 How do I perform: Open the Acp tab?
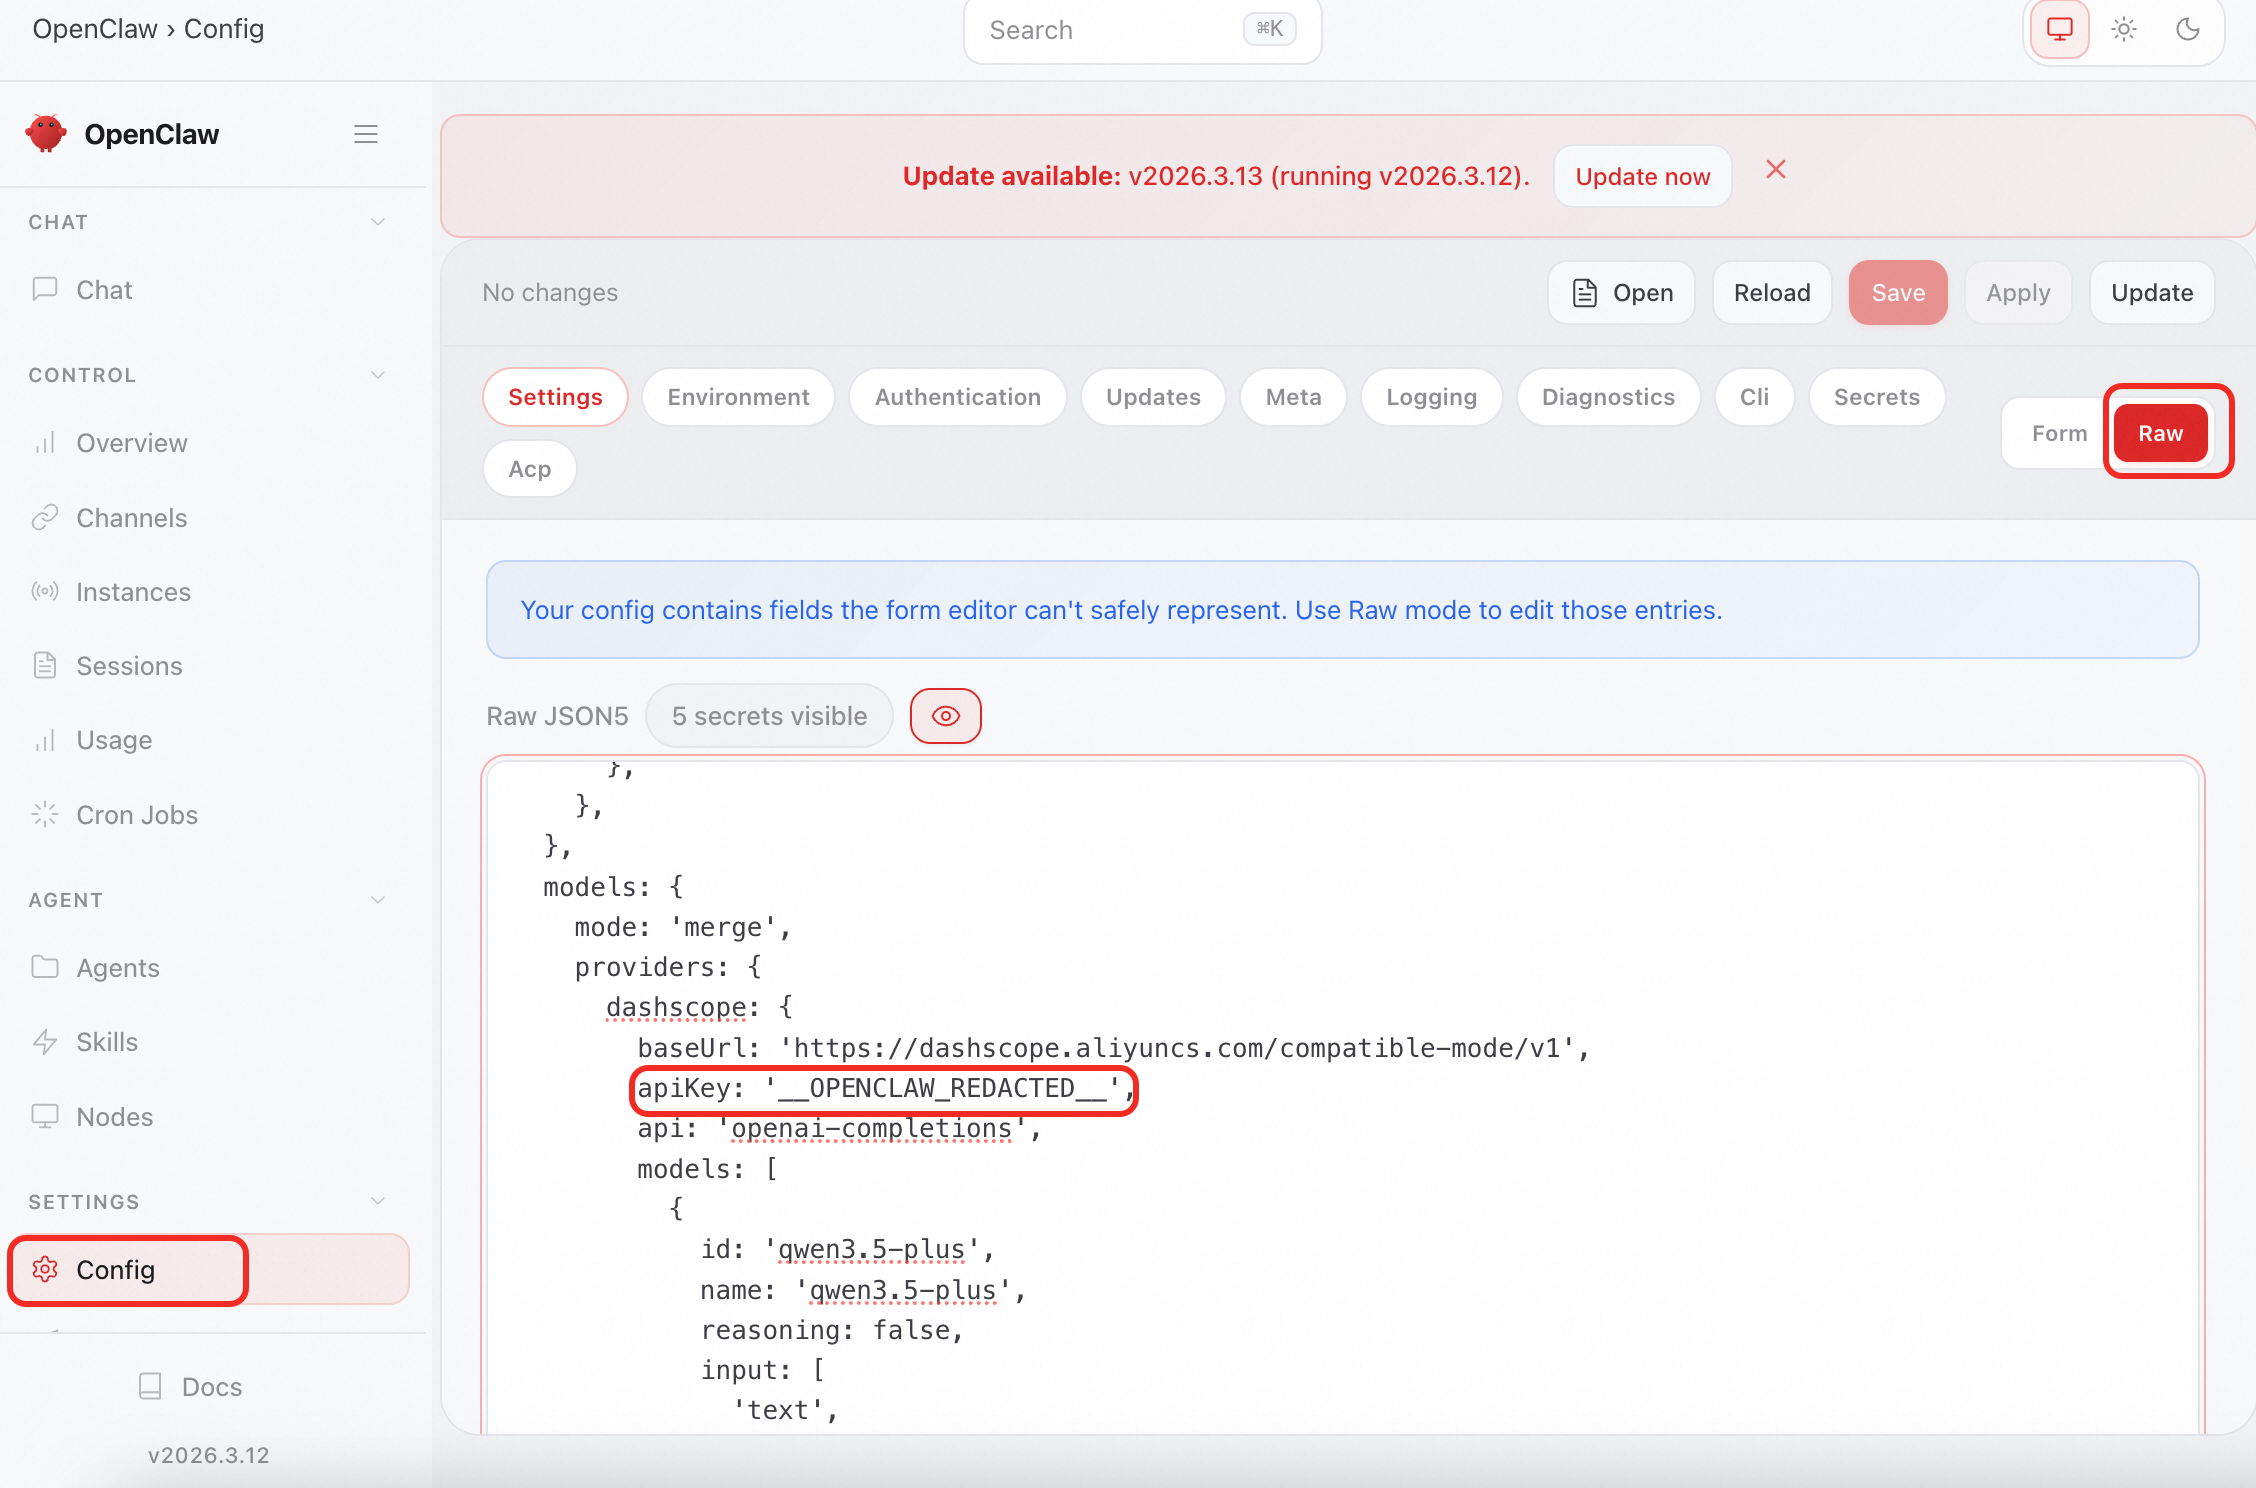pyautogui.click(x=529, y=469)
